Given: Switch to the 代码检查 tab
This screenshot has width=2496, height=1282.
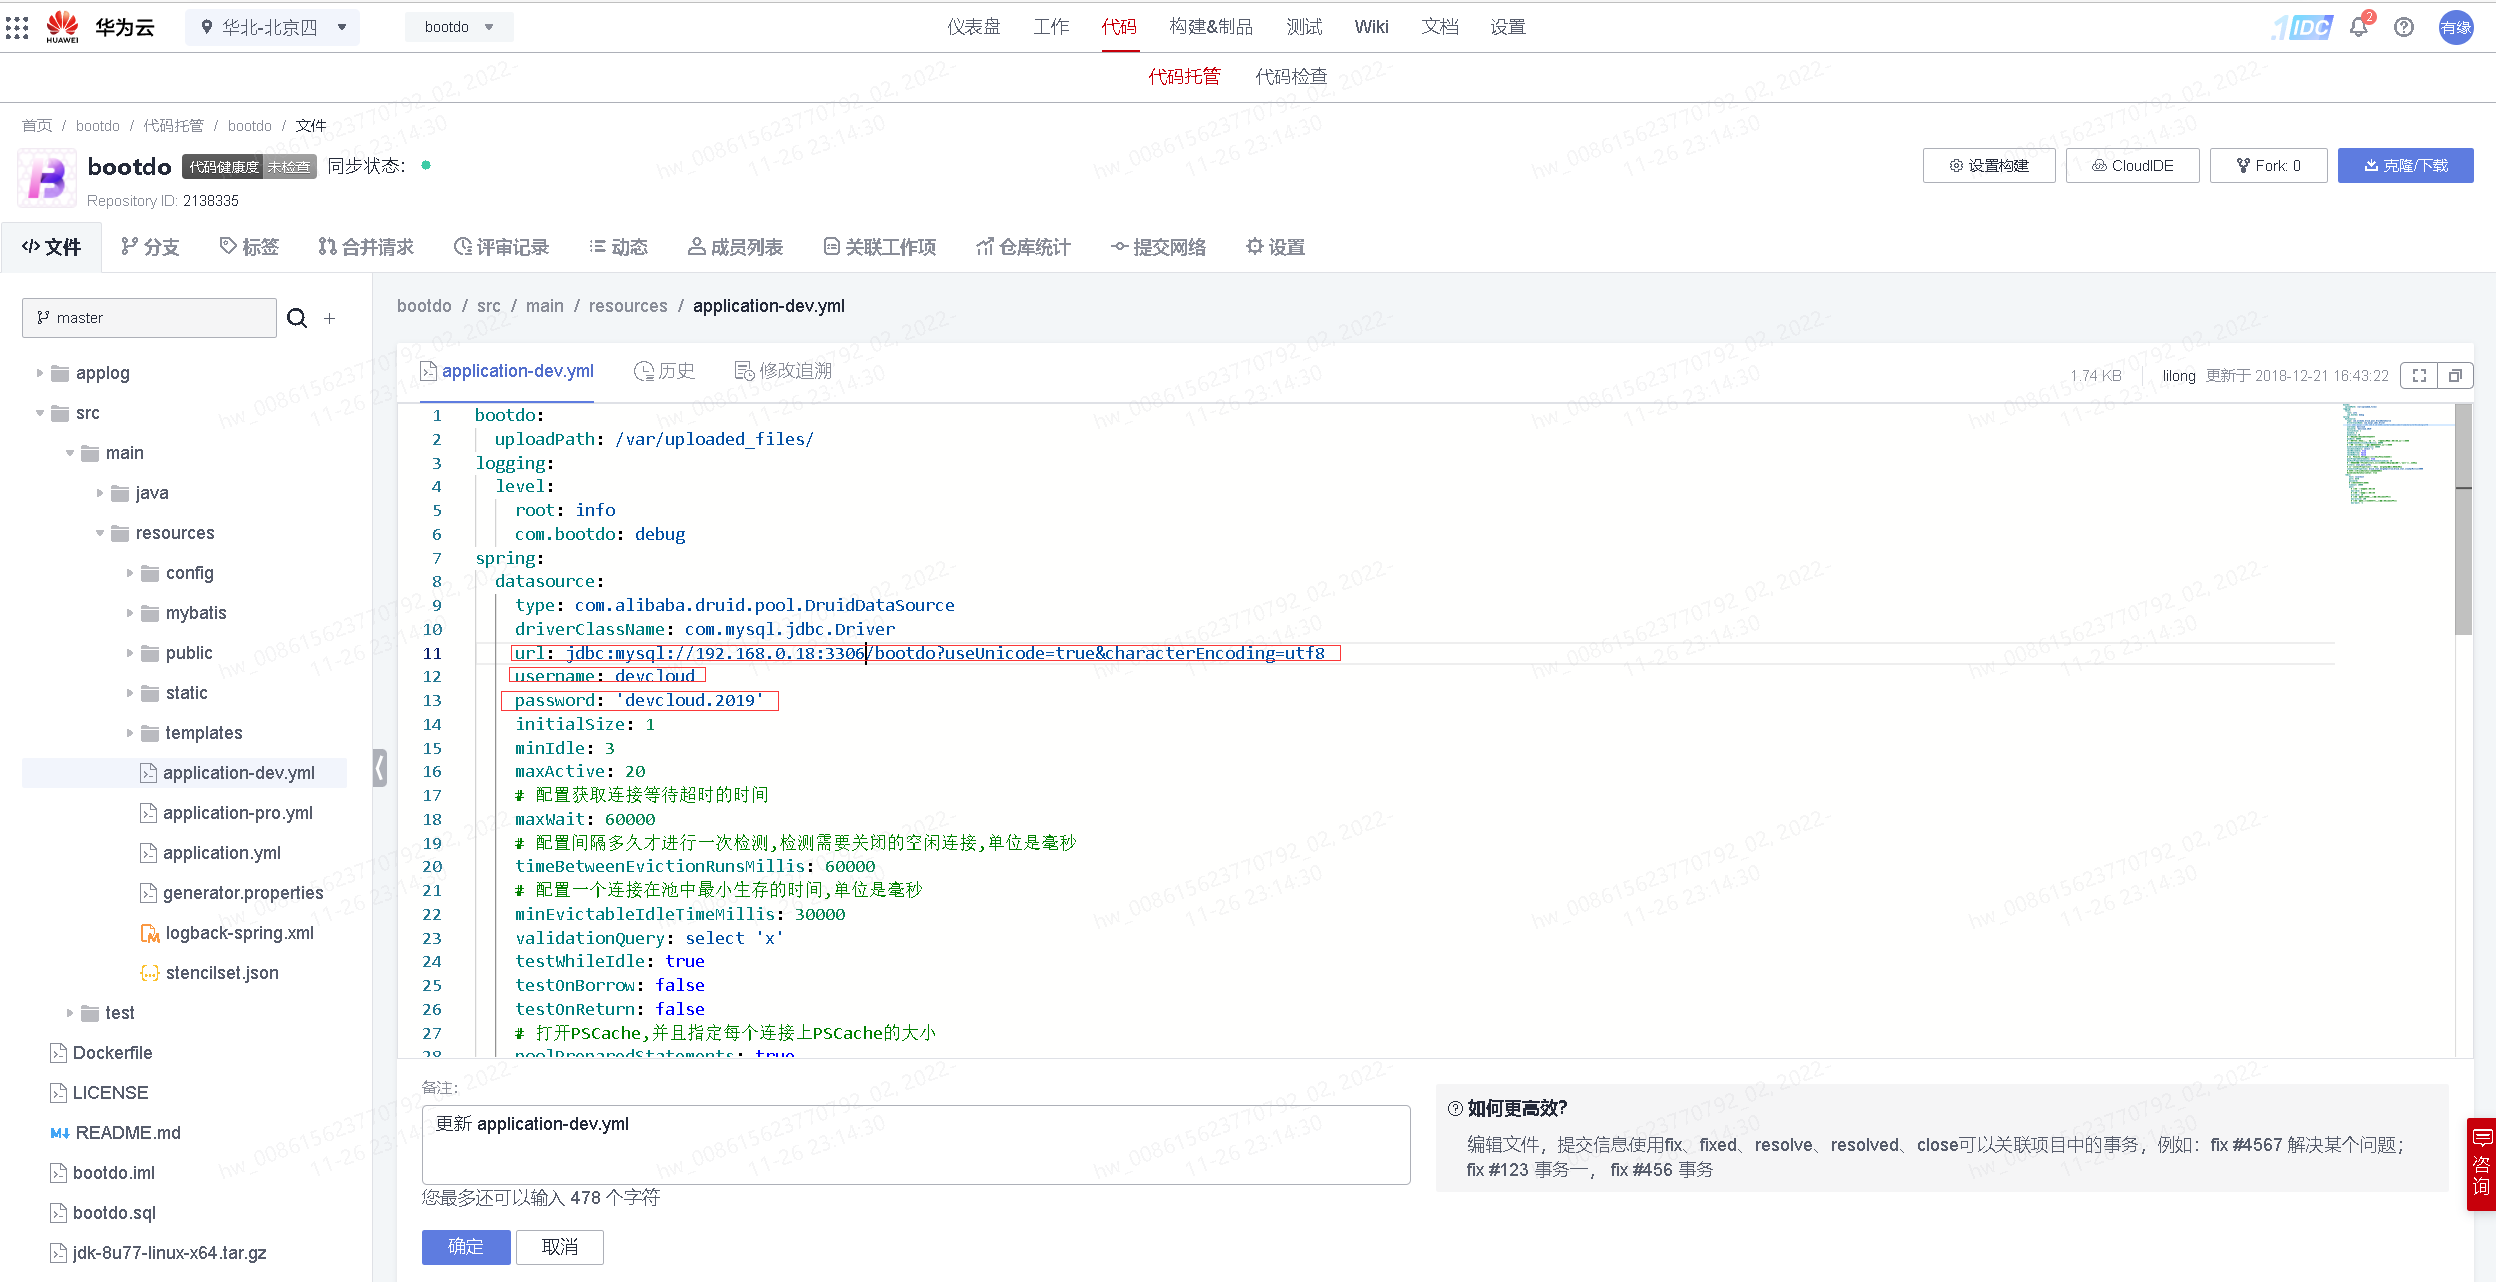Looking at the screenshot, I should pyautogui.click(x=1290, y=76).
